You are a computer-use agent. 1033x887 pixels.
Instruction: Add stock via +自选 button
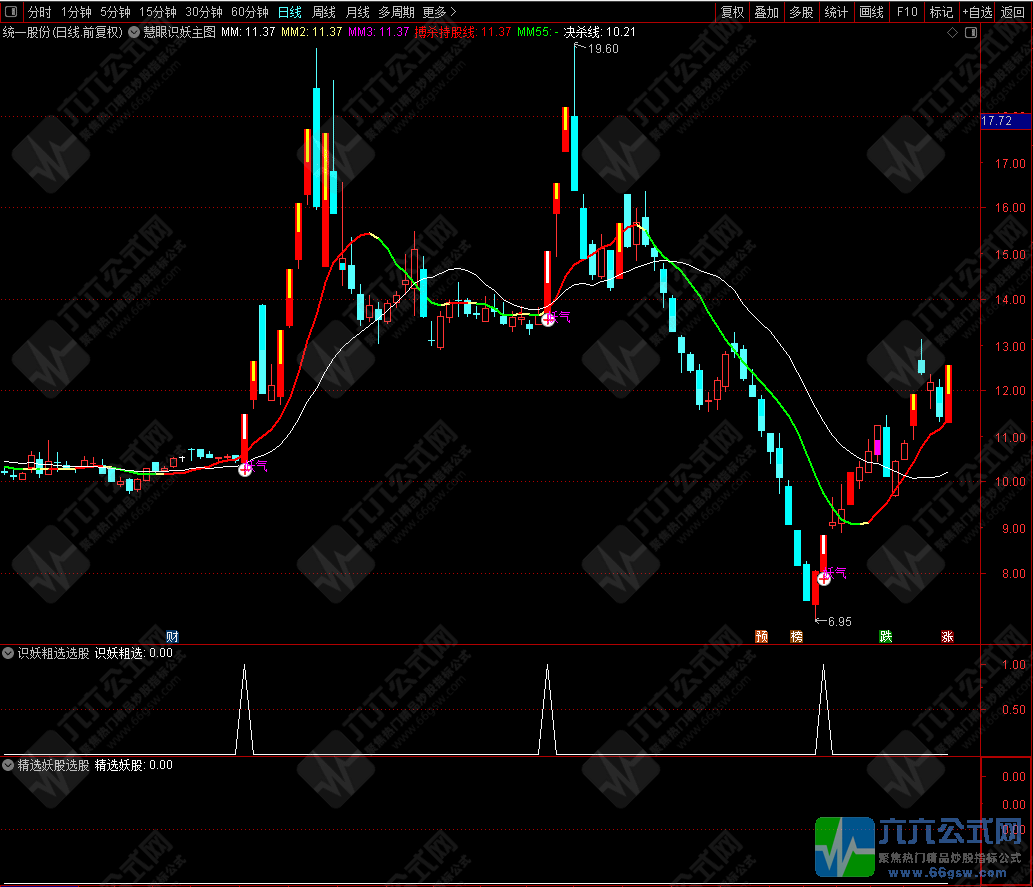click(x=977, y=12)
